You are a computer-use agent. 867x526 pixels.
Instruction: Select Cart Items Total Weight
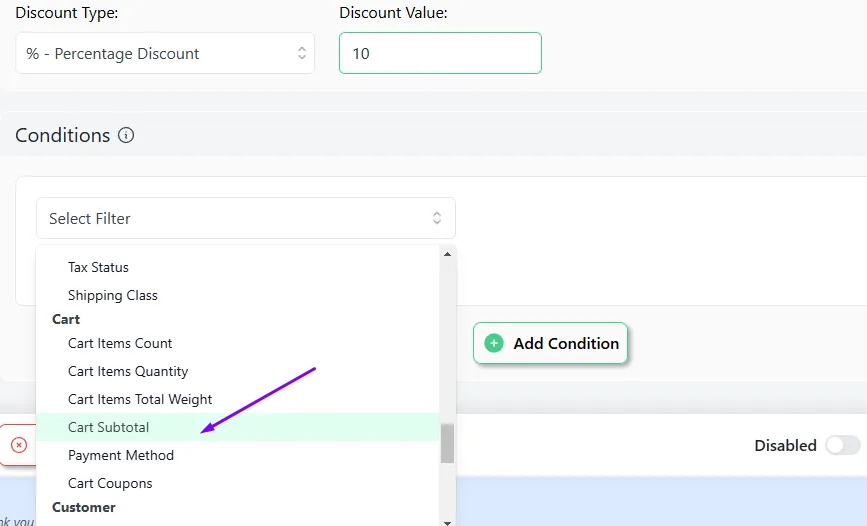click(x=140, y=399)
